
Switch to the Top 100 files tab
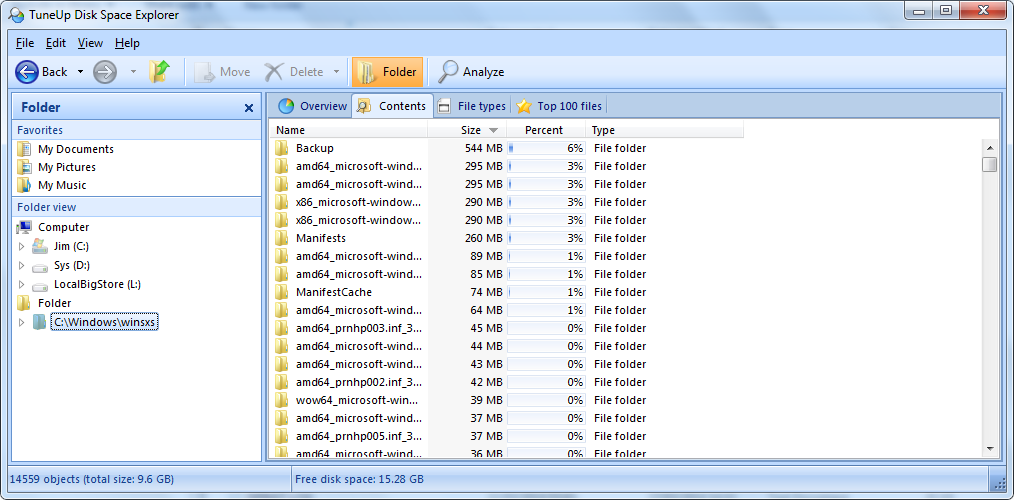[x=560, y=106]
